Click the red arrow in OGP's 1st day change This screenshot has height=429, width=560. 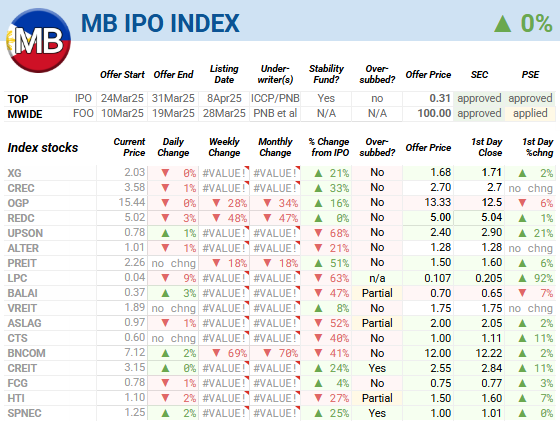click(x=522, y=203)
